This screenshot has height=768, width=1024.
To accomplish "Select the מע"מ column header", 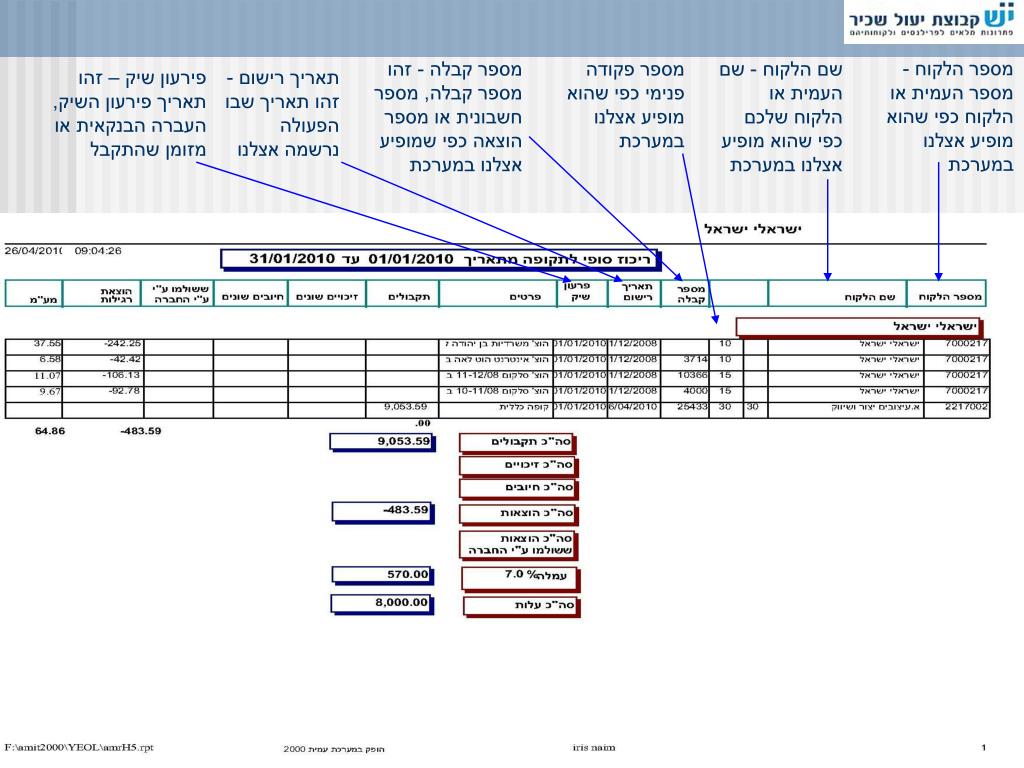I will (34, 293).
